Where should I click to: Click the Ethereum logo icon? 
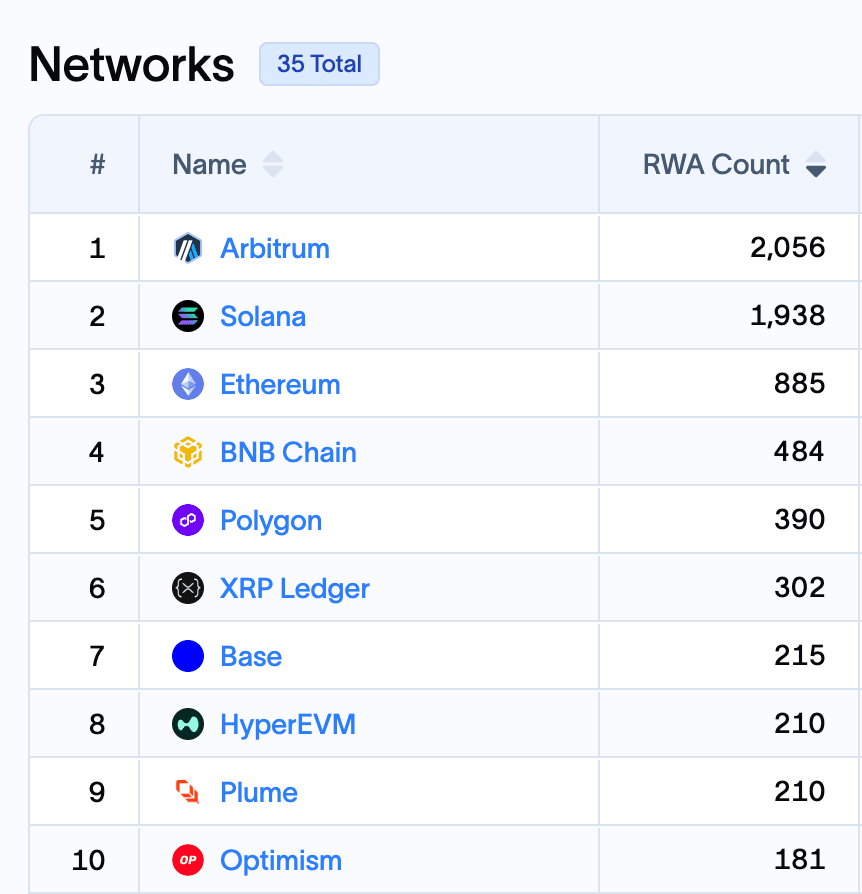click(x=188, y=384)
